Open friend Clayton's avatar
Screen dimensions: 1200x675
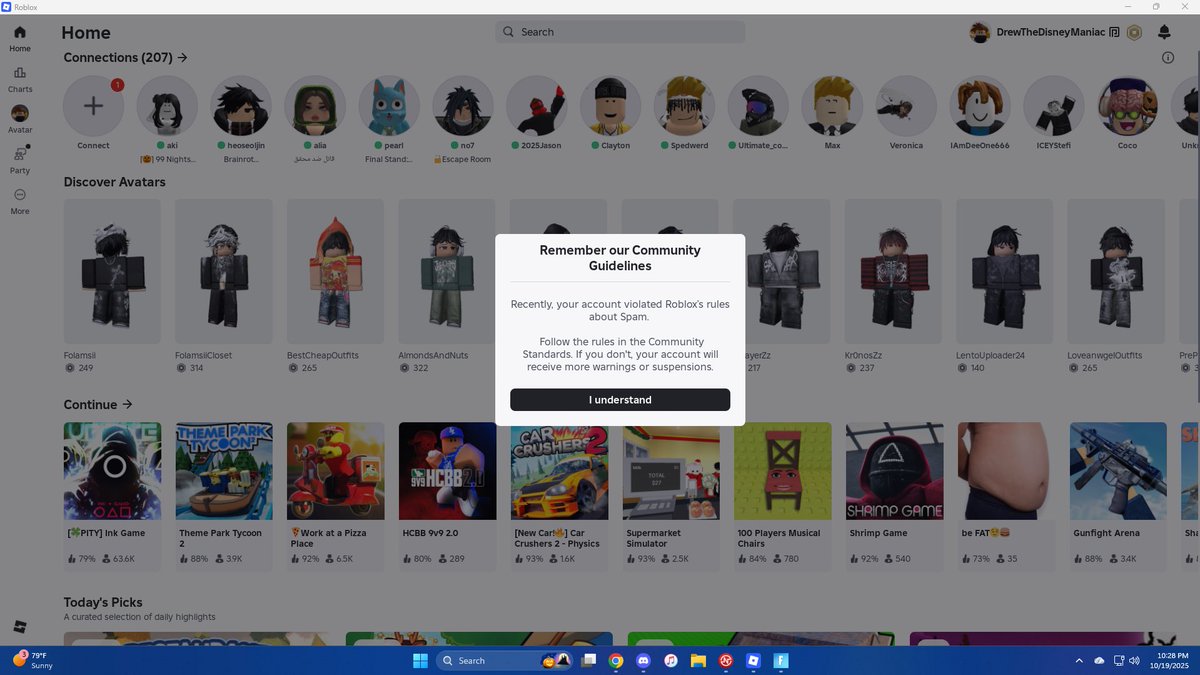[x=611, y=106]
